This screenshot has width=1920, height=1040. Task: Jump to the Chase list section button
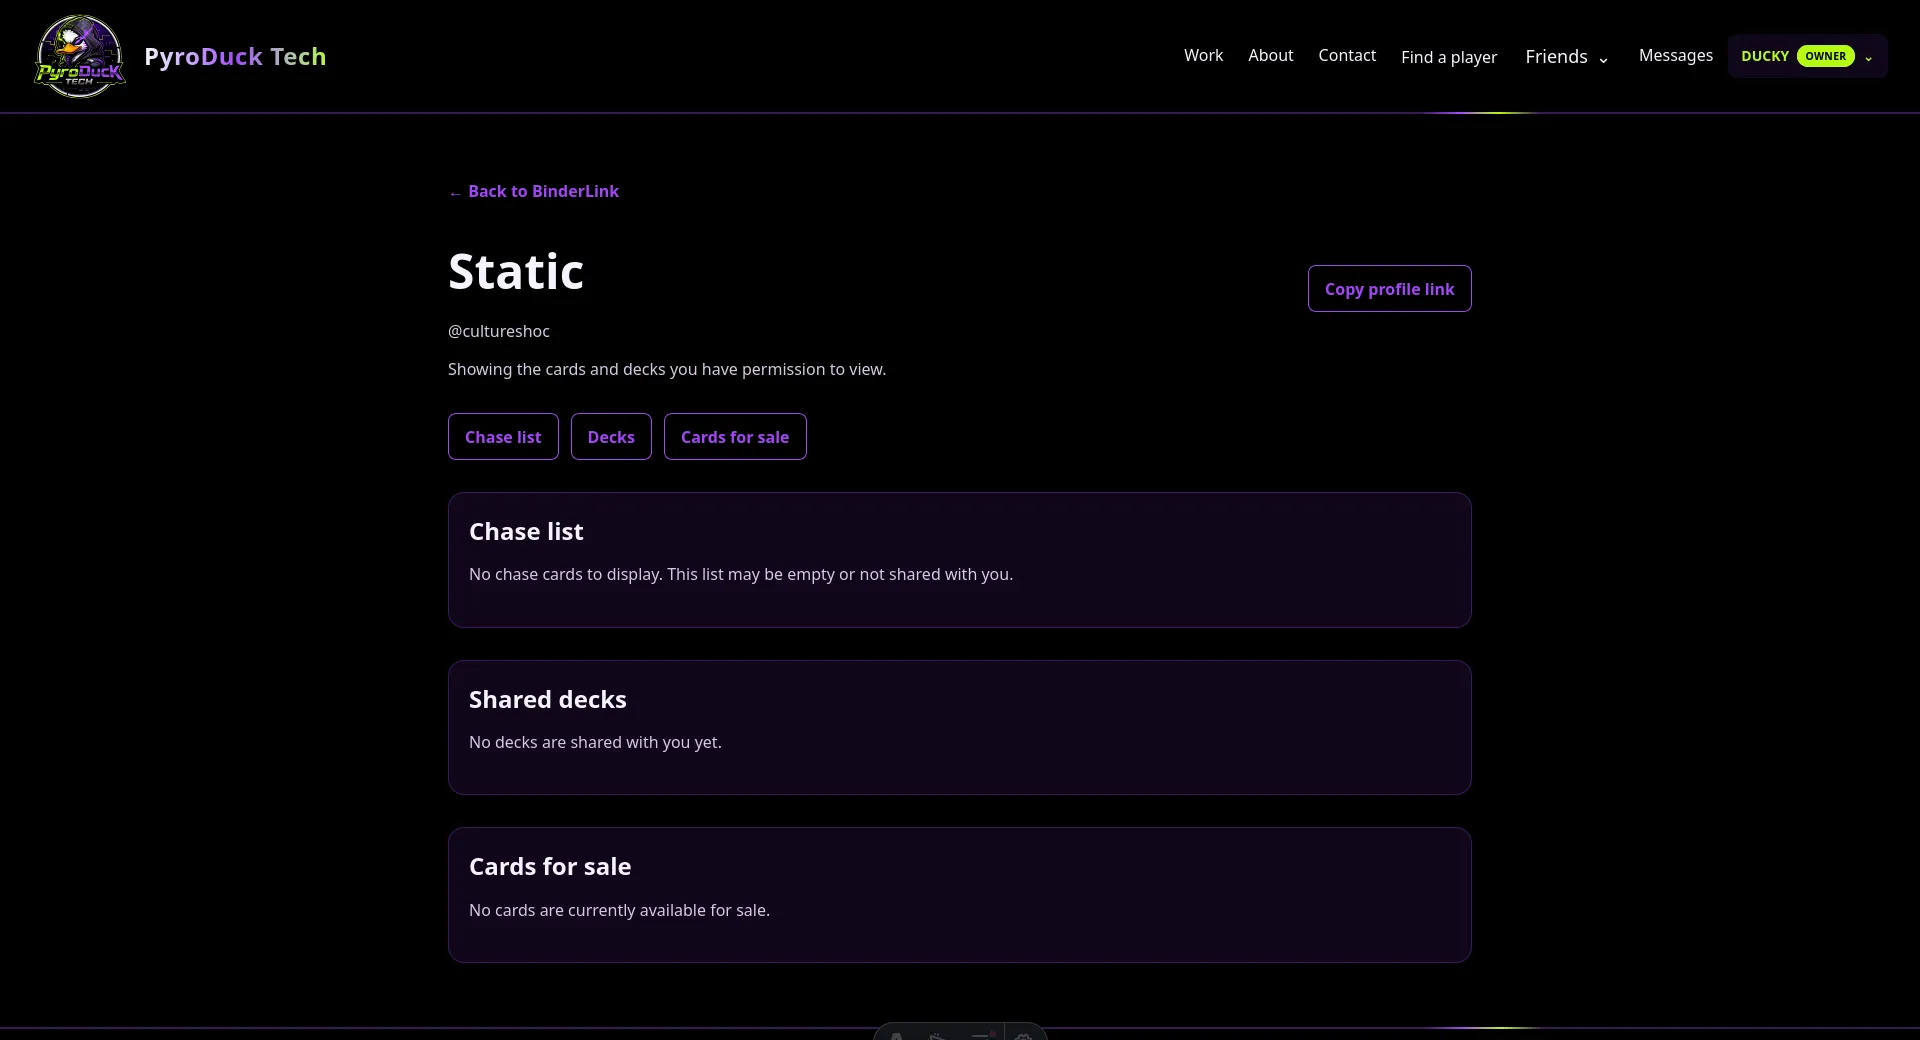point(503,436)
